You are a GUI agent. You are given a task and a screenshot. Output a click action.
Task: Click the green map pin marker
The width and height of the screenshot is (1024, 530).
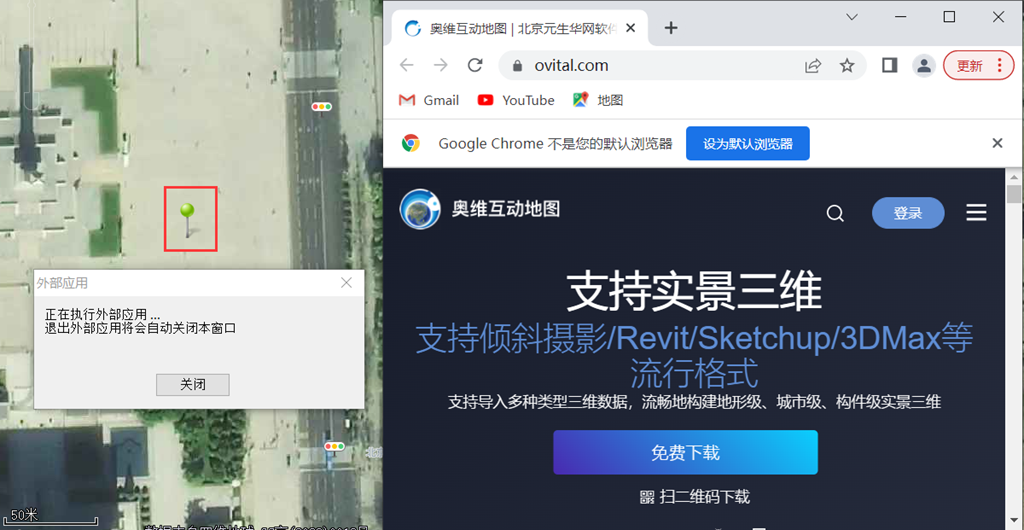(187, 213)
